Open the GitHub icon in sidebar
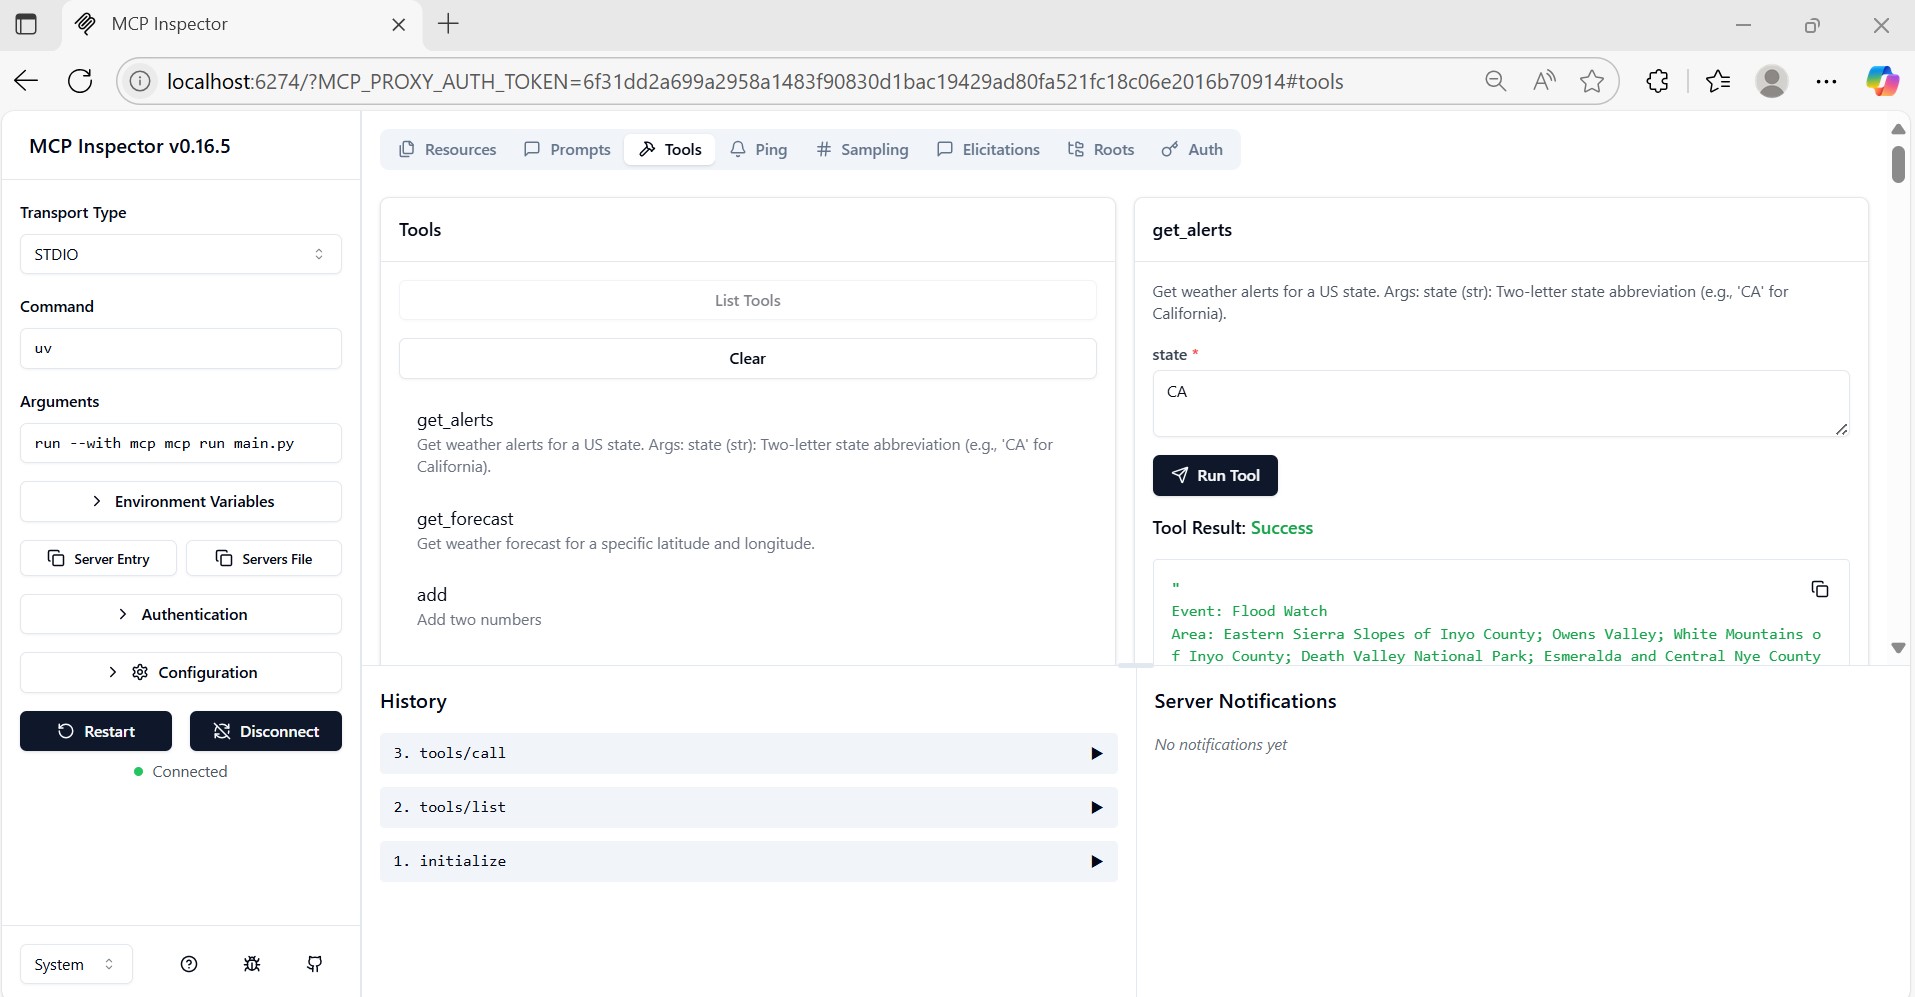Screen dimensions: 1915x997 (x=314, y=964)
